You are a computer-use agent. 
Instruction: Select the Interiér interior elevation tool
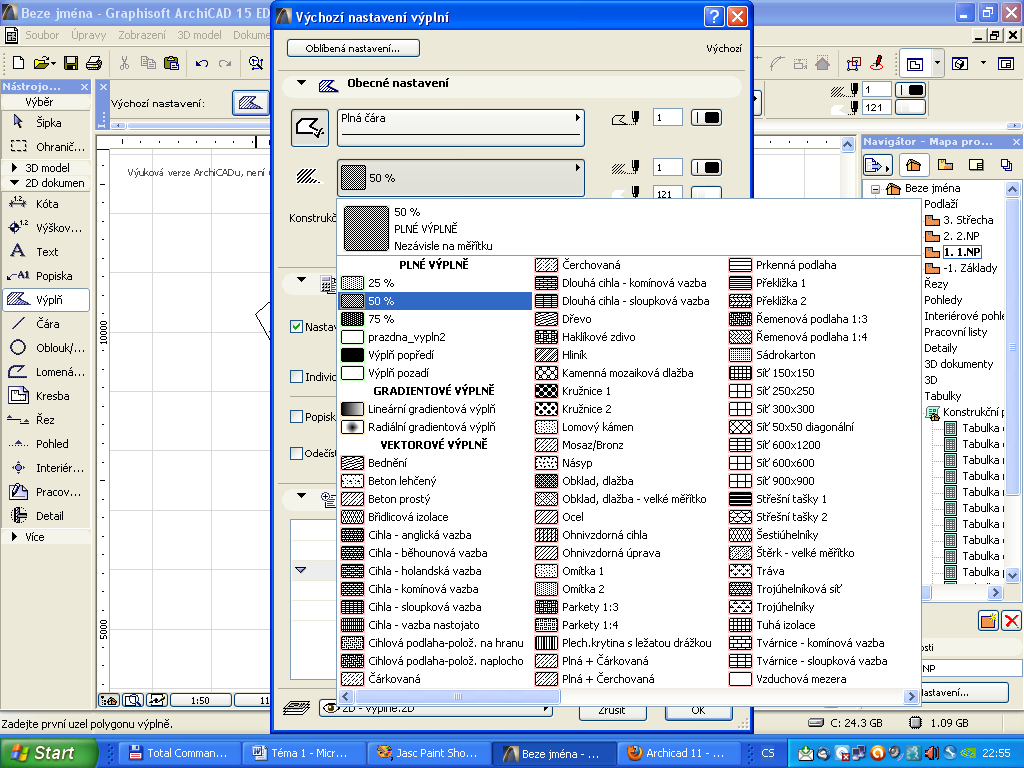tap(46, 468)
